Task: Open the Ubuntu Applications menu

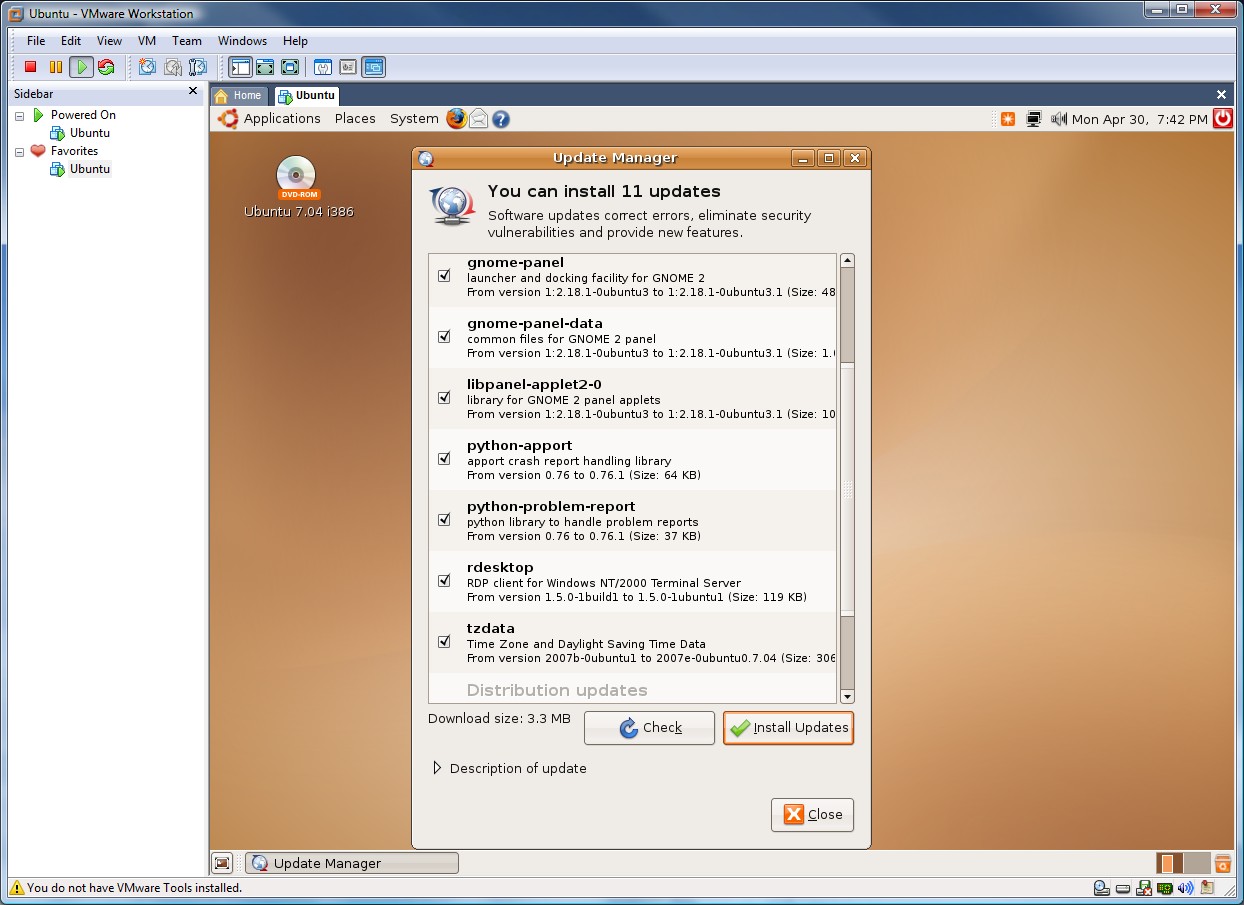Action: [x=282, y=118]
